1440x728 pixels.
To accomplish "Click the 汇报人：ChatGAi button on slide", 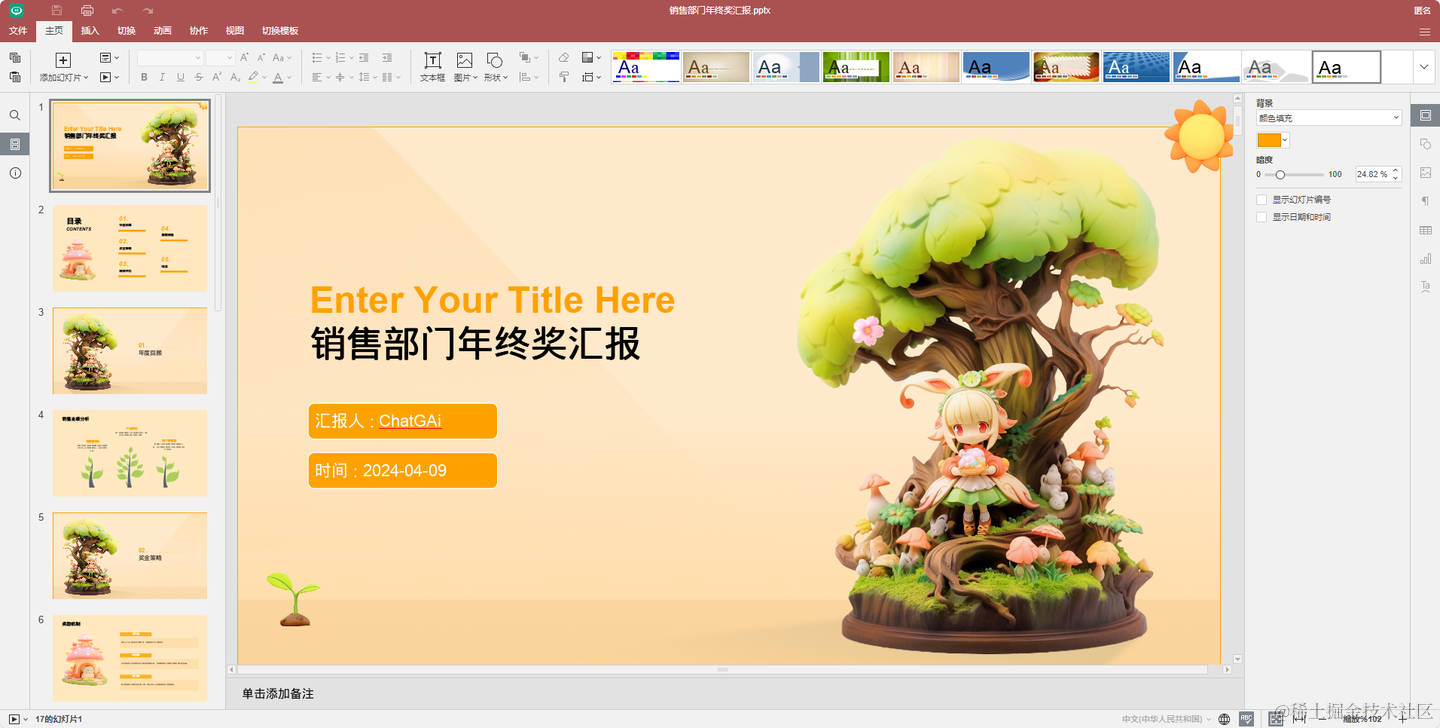I will (x=403, y=421).
